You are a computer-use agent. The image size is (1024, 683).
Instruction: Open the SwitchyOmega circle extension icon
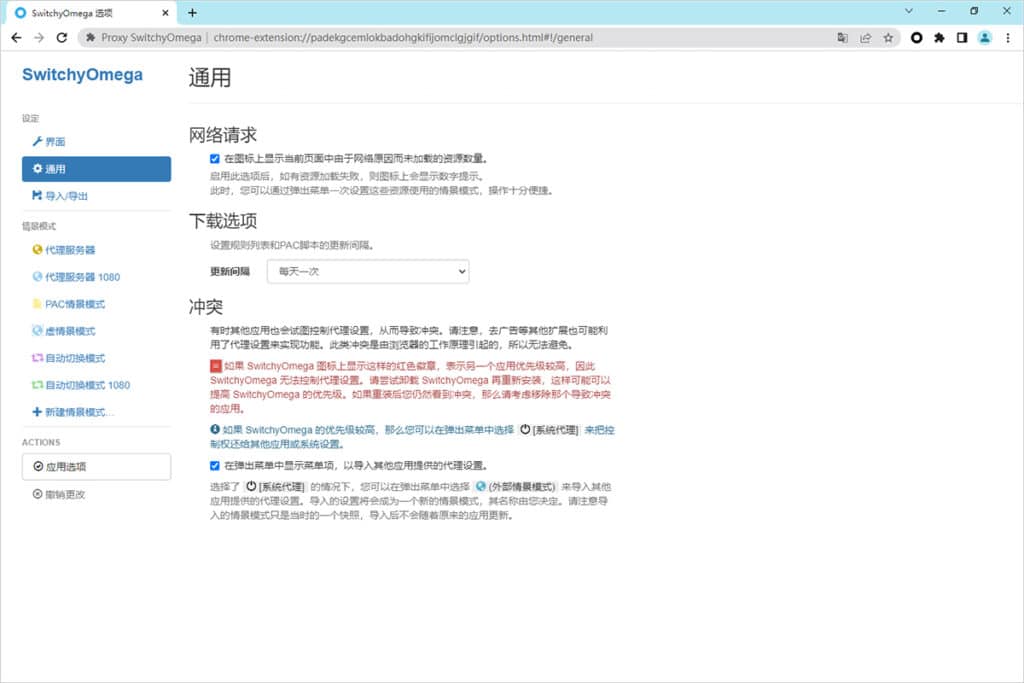coord(917,38)
